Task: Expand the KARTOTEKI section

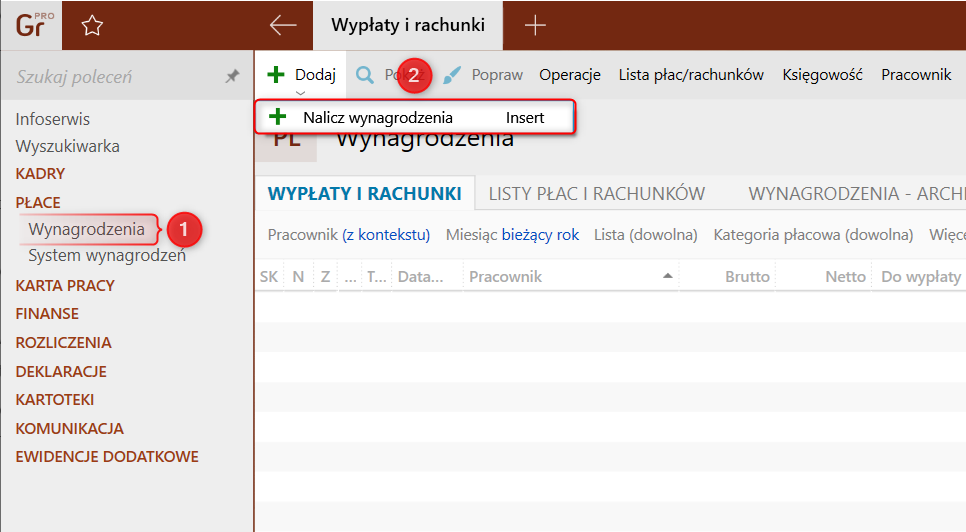Action: coord(55,400)
